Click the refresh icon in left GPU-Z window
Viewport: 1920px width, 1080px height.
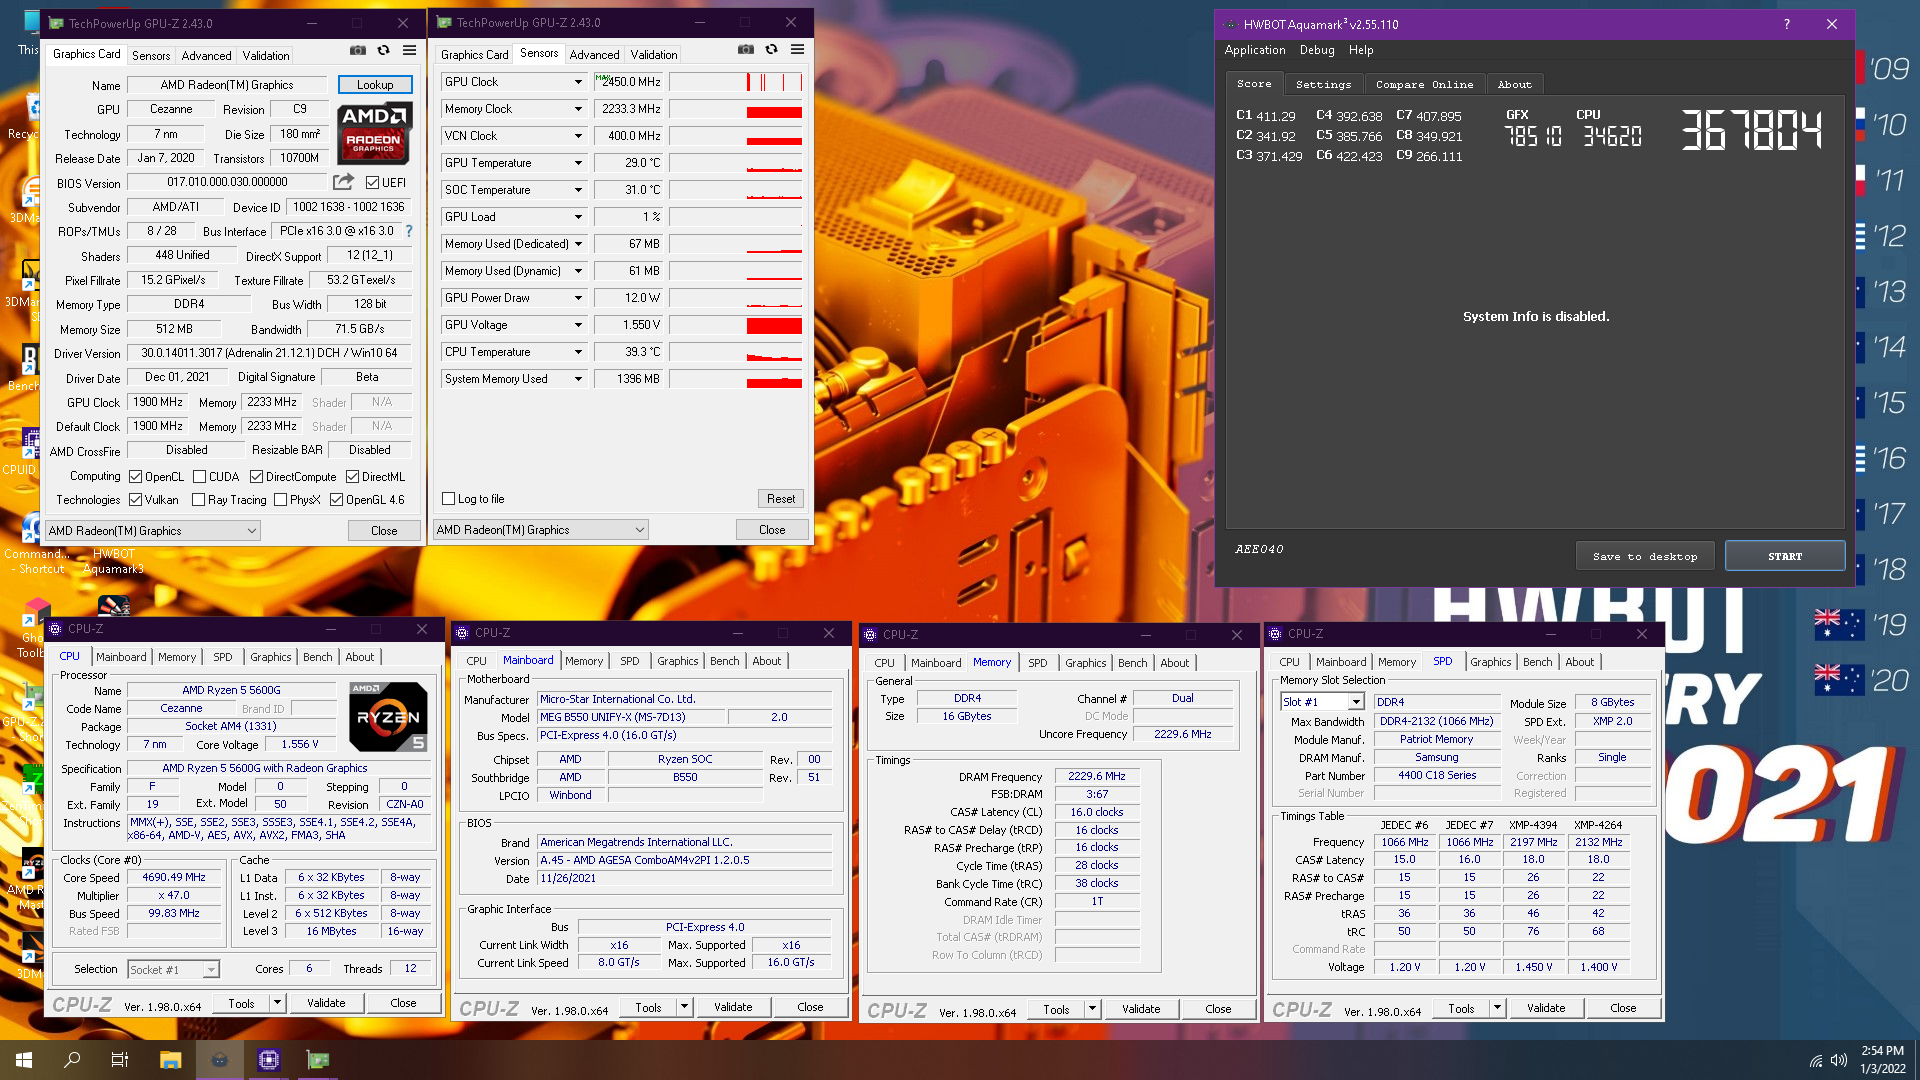click(383, 50)
